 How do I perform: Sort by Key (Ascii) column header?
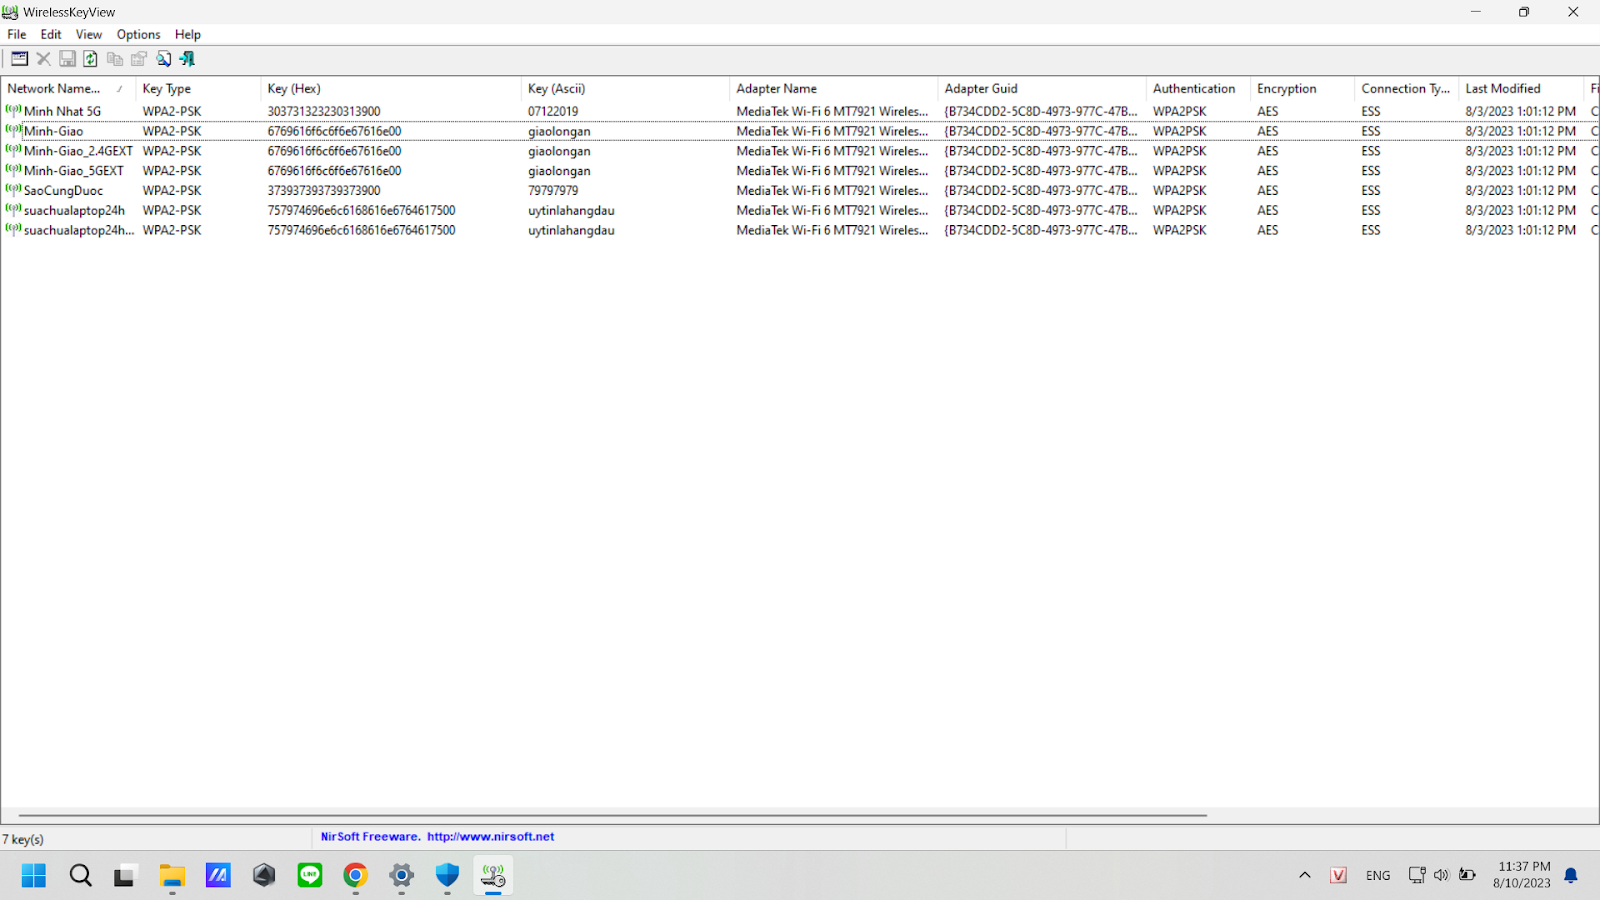625,88
